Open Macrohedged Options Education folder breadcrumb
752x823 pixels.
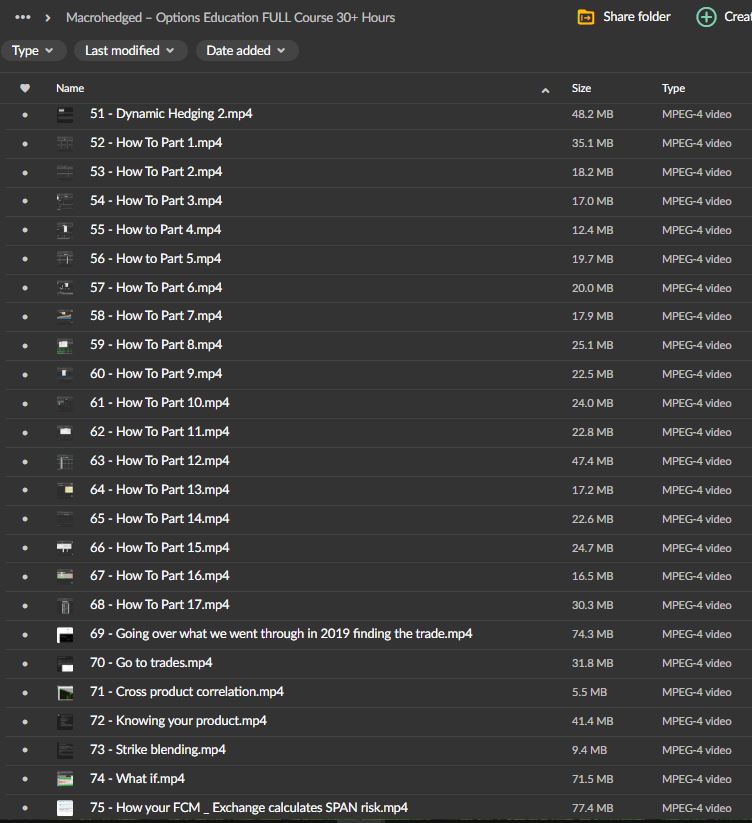coord(230,18)
